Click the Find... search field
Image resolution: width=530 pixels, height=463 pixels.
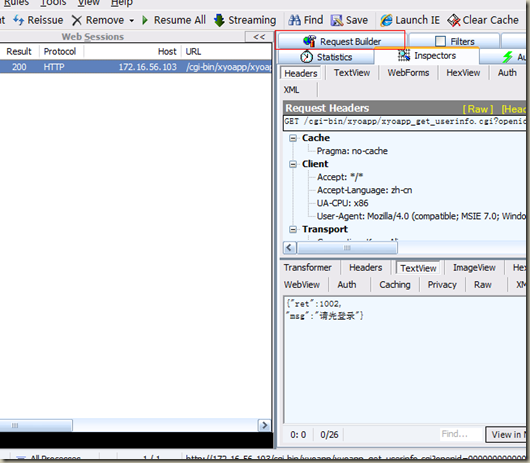[x=461, y=434]
